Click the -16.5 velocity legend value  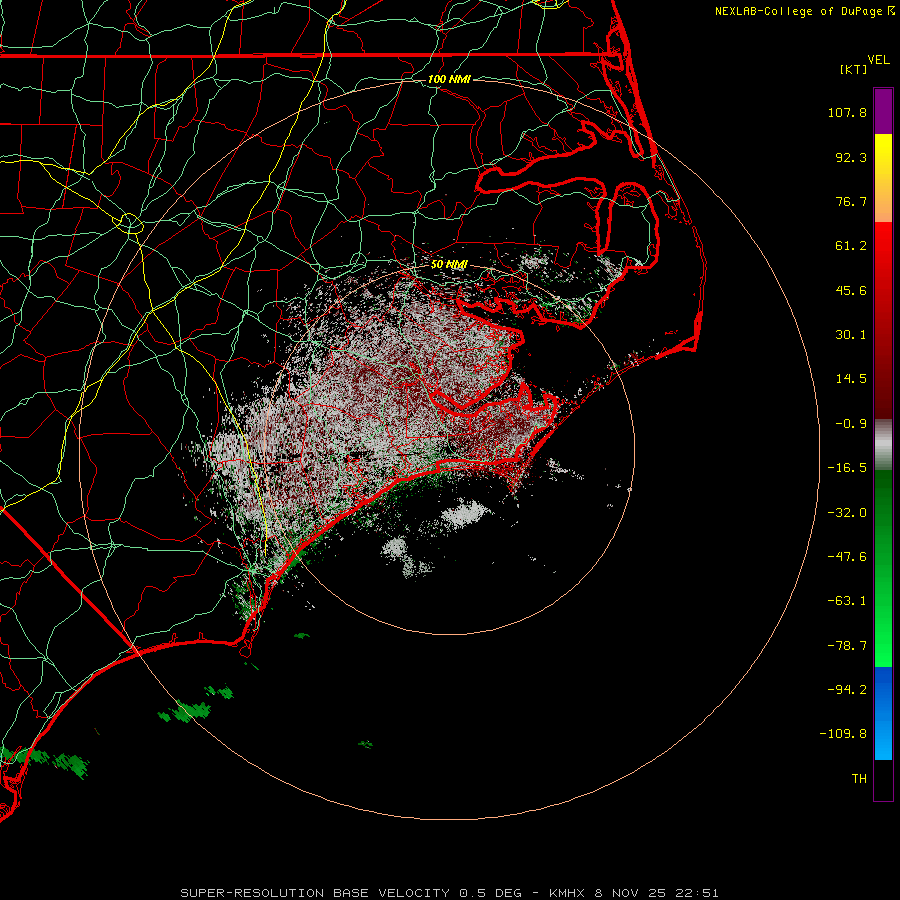point(847,468)
